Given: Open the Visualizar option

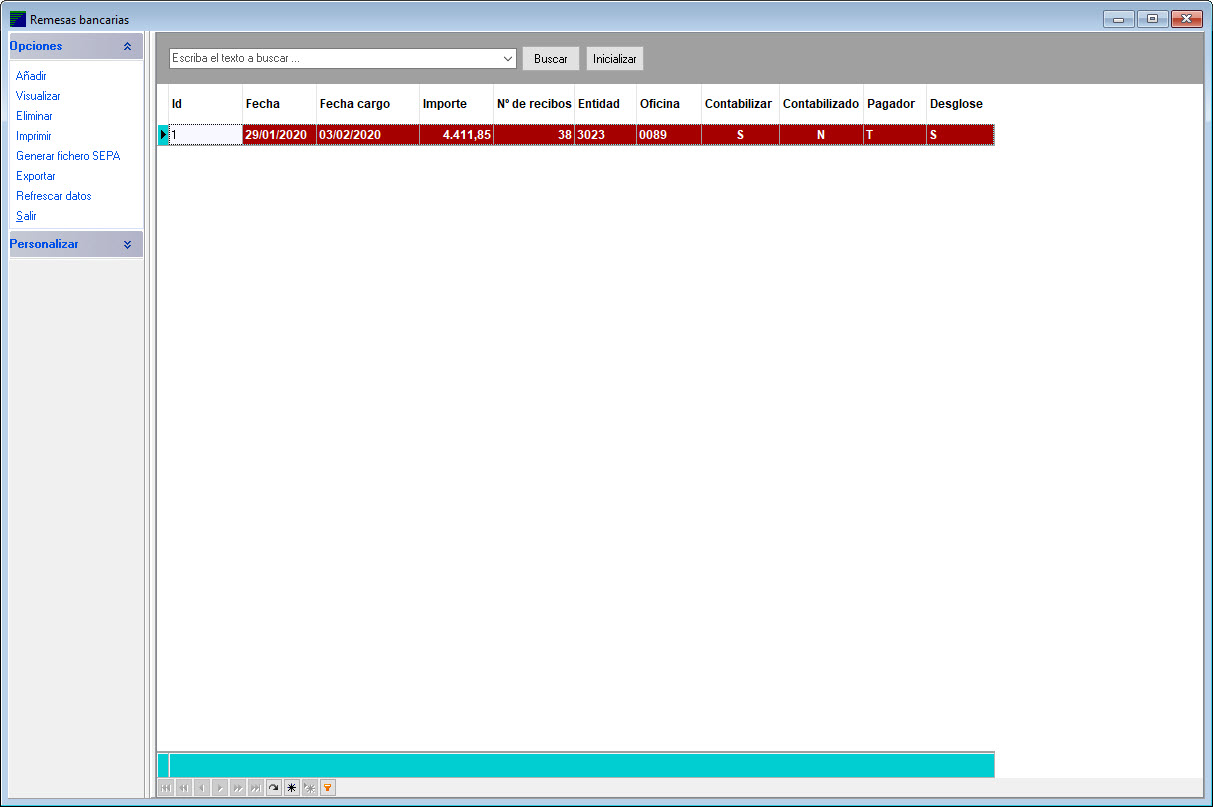Looking at the screenshot, I should (39, 96).
